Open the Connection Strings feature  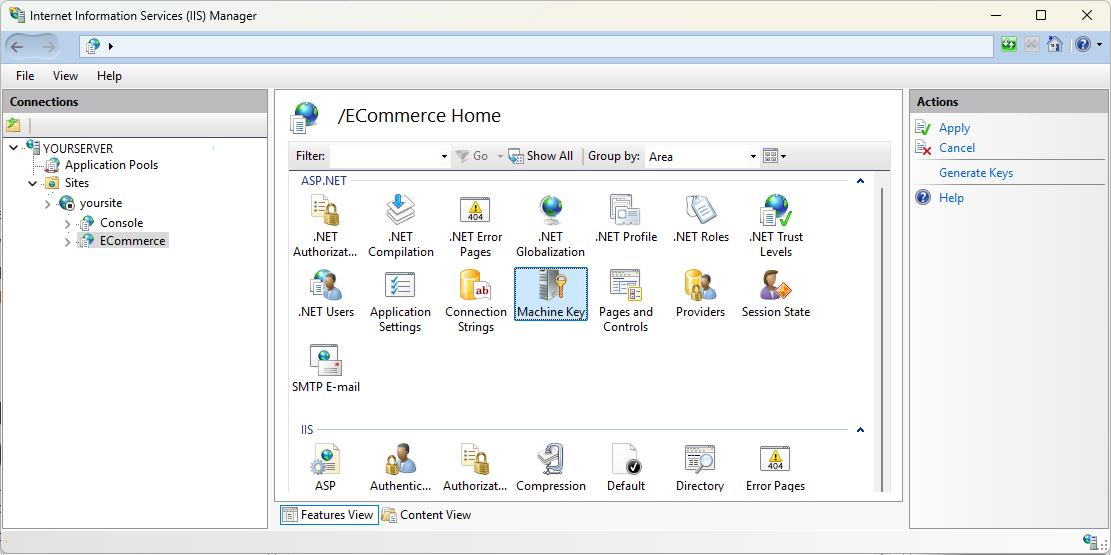coord(475,301)
